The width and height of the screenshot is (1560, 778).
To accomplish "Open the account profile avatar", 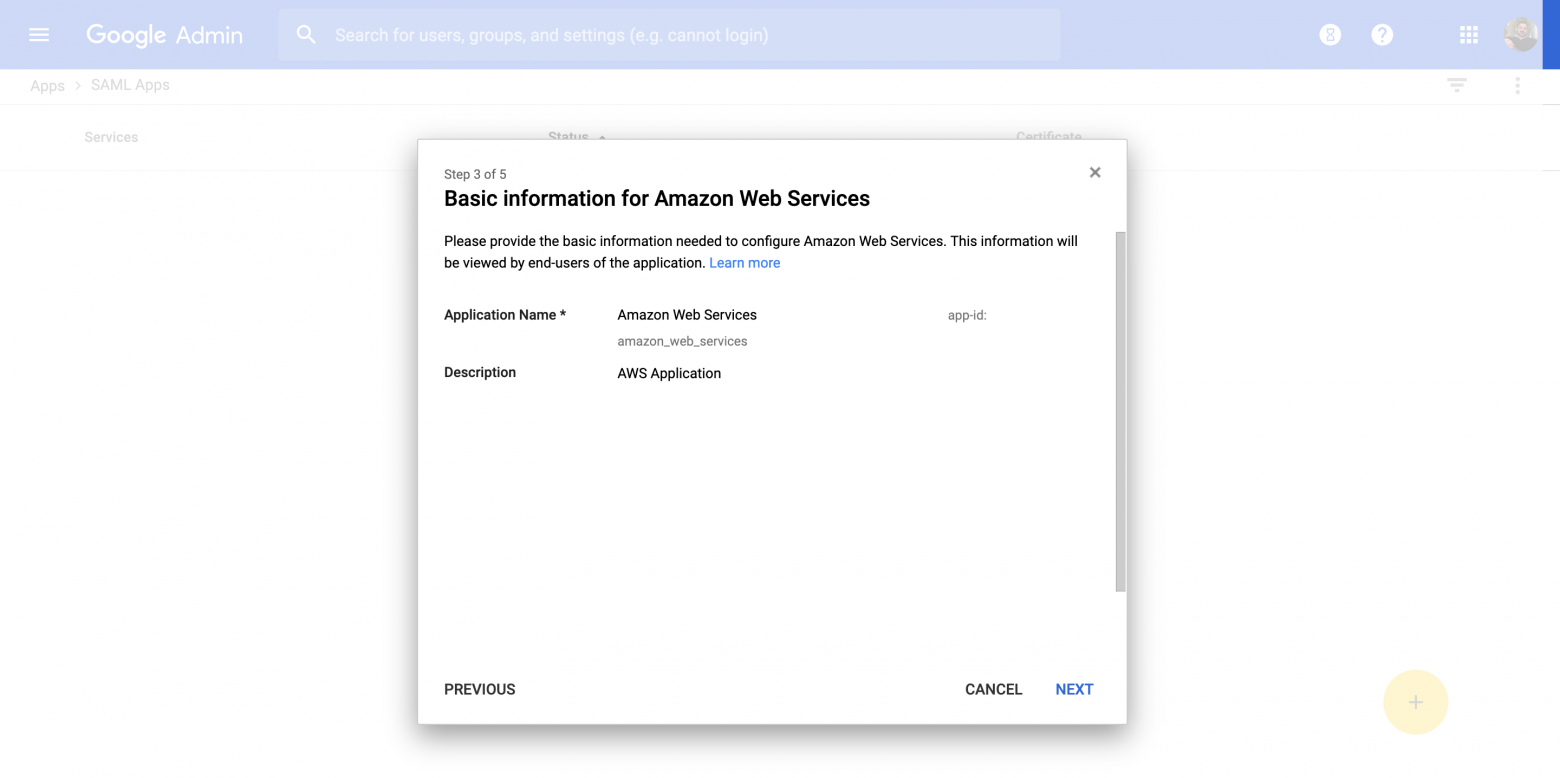I will coord(1521,35).
